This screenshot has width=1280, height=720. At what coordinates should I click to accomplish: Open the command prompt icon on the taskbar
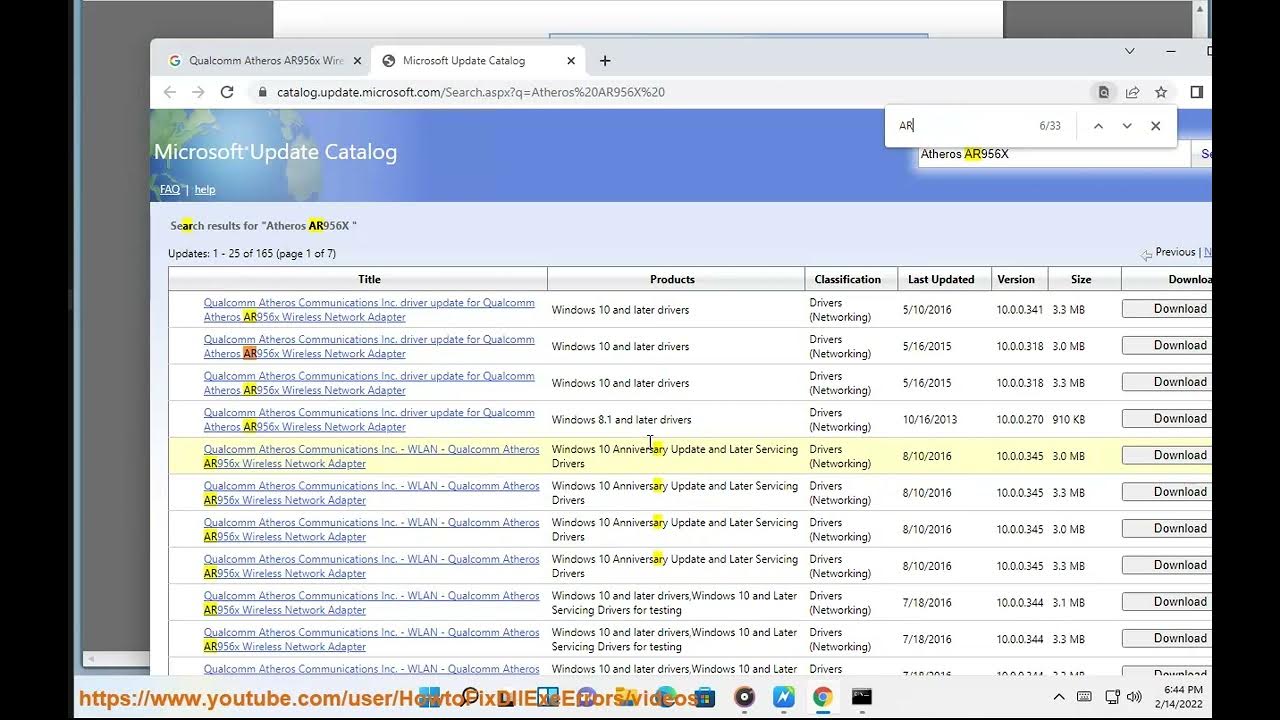861,697
